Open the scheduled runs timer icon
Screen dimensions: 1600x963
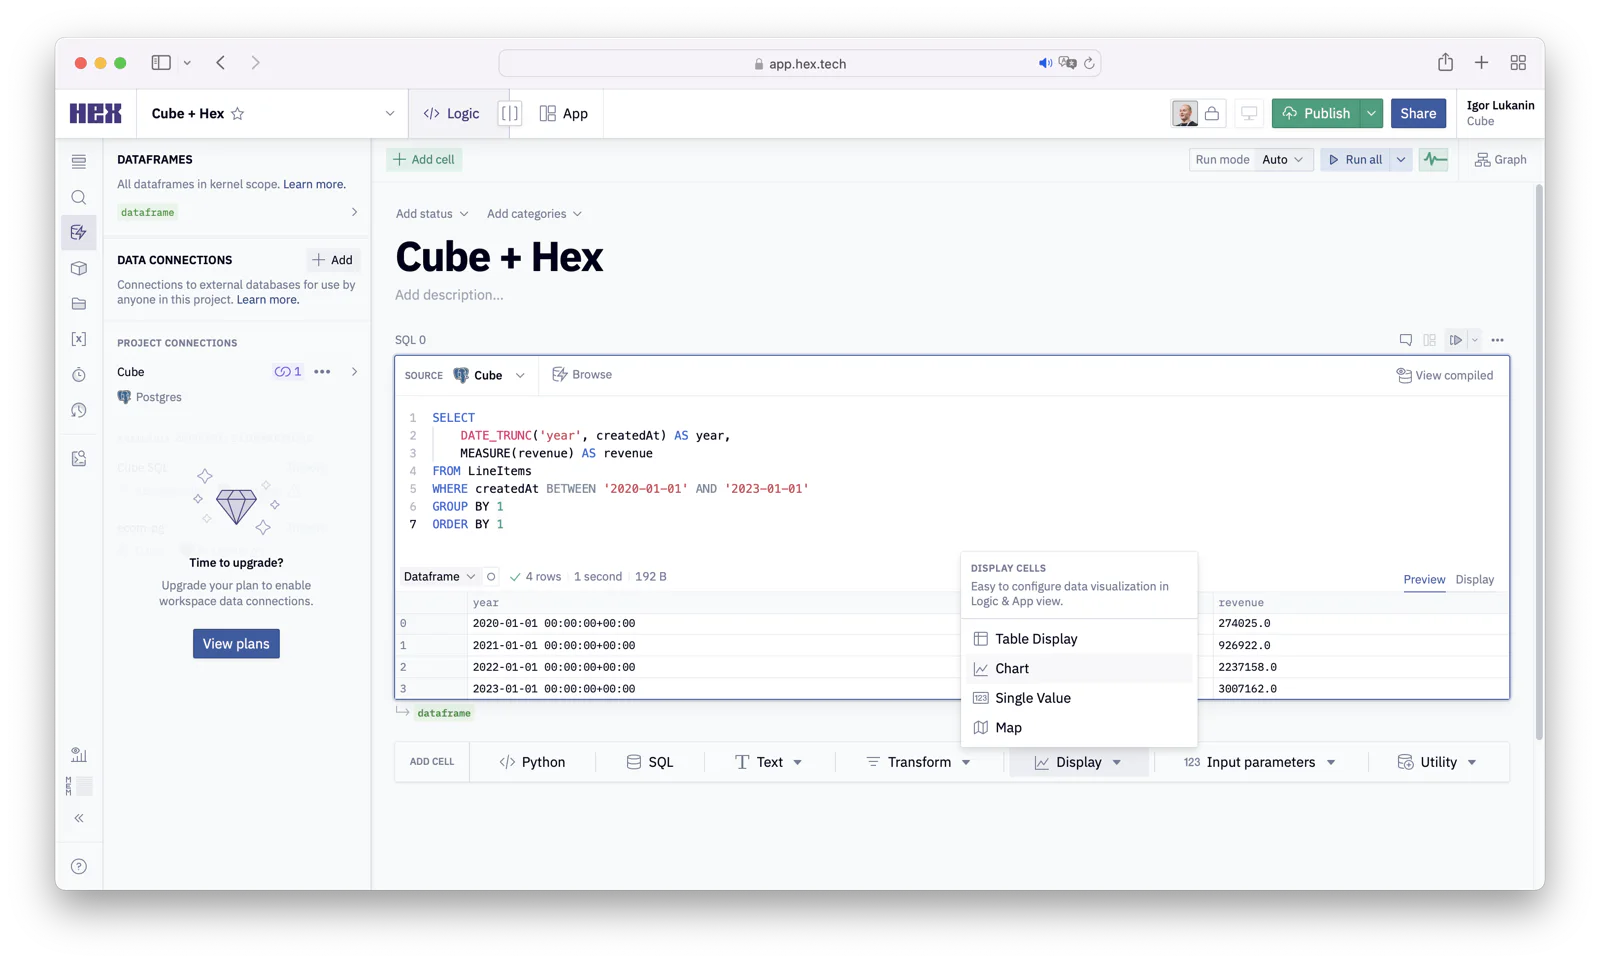[79, 375]
